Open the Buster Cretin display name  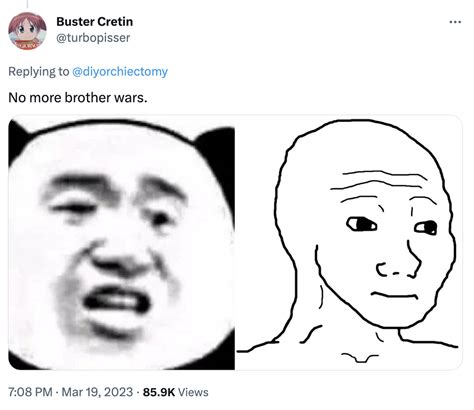tap(95, 22)
